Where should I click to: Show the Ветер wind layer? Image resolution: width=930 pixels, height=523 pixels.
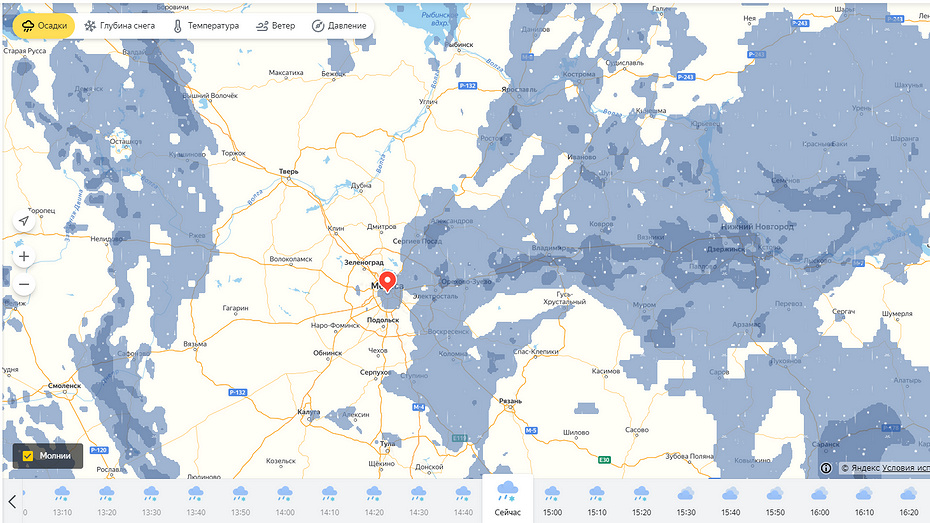point(275,26)
